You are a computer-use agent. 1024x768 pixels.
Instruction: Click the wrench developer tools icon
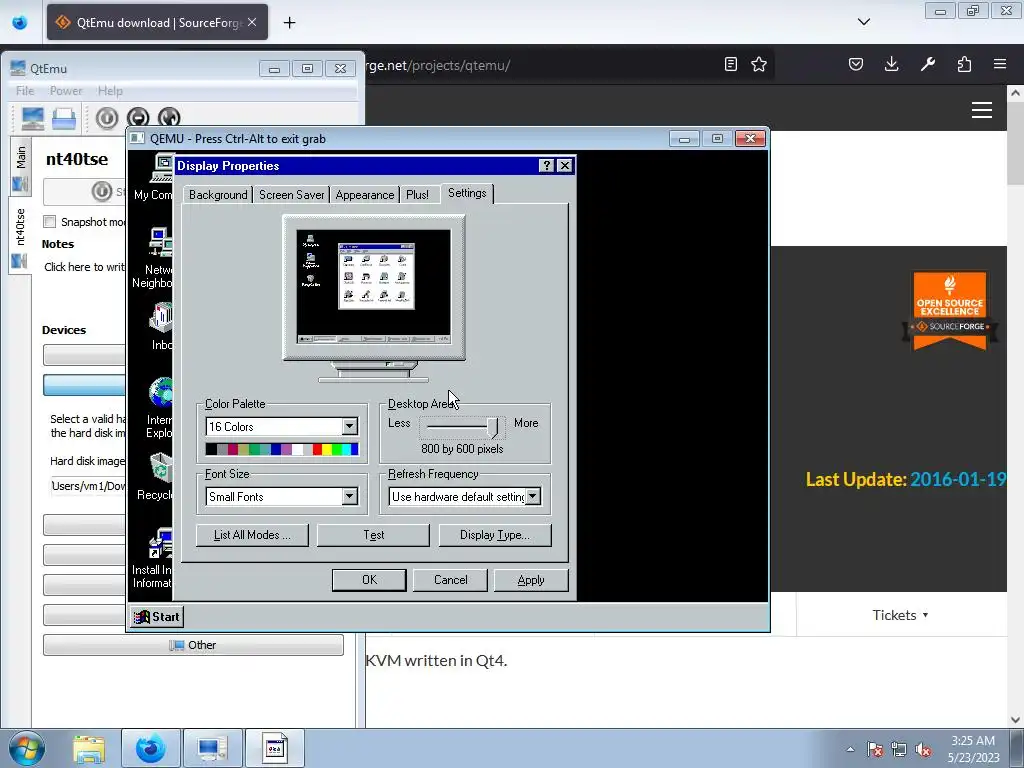tap(928, 64)
